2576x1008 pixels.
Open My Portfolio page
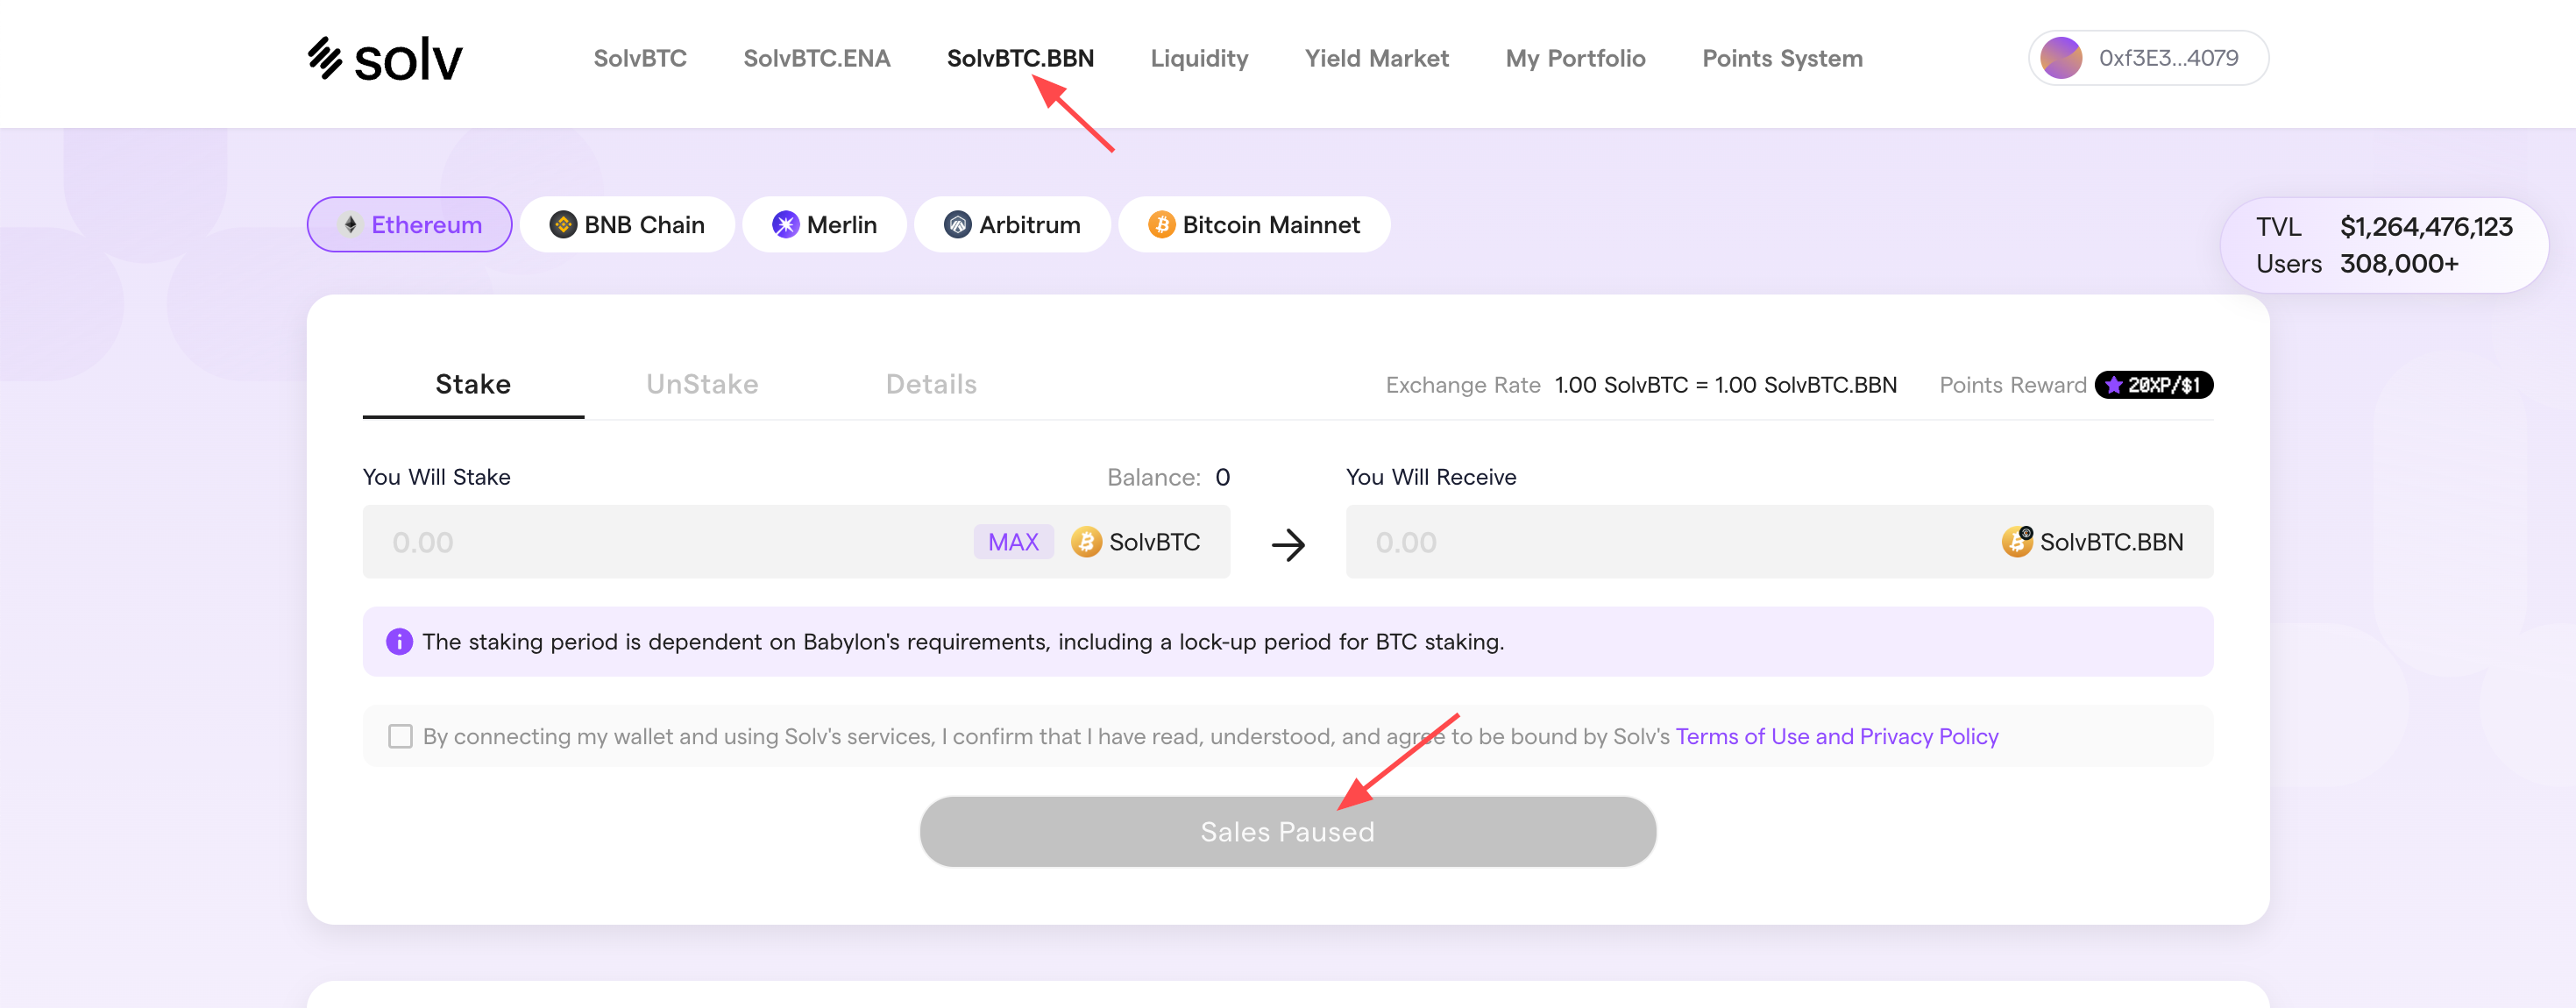point(1575,59)
